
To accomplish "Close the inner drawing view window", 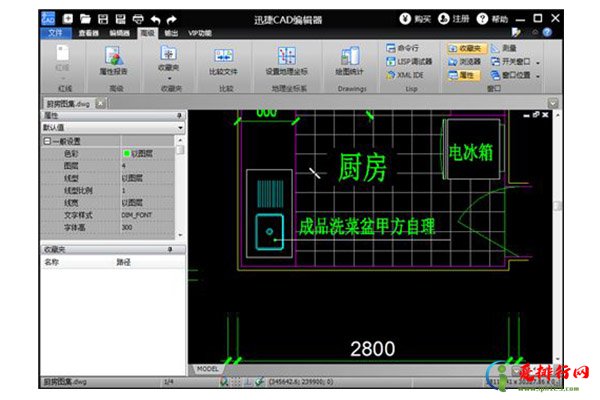I will point(545,114).
